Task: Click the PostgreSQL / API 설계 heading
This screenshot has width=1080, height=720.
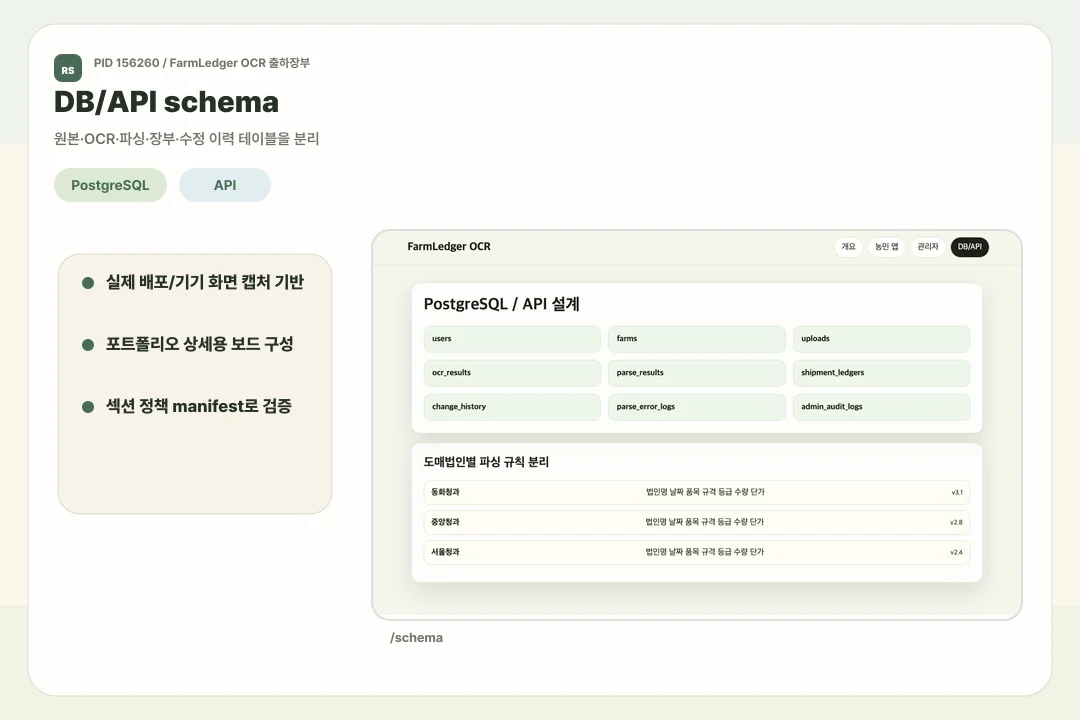Action: [x=501, y=304]
